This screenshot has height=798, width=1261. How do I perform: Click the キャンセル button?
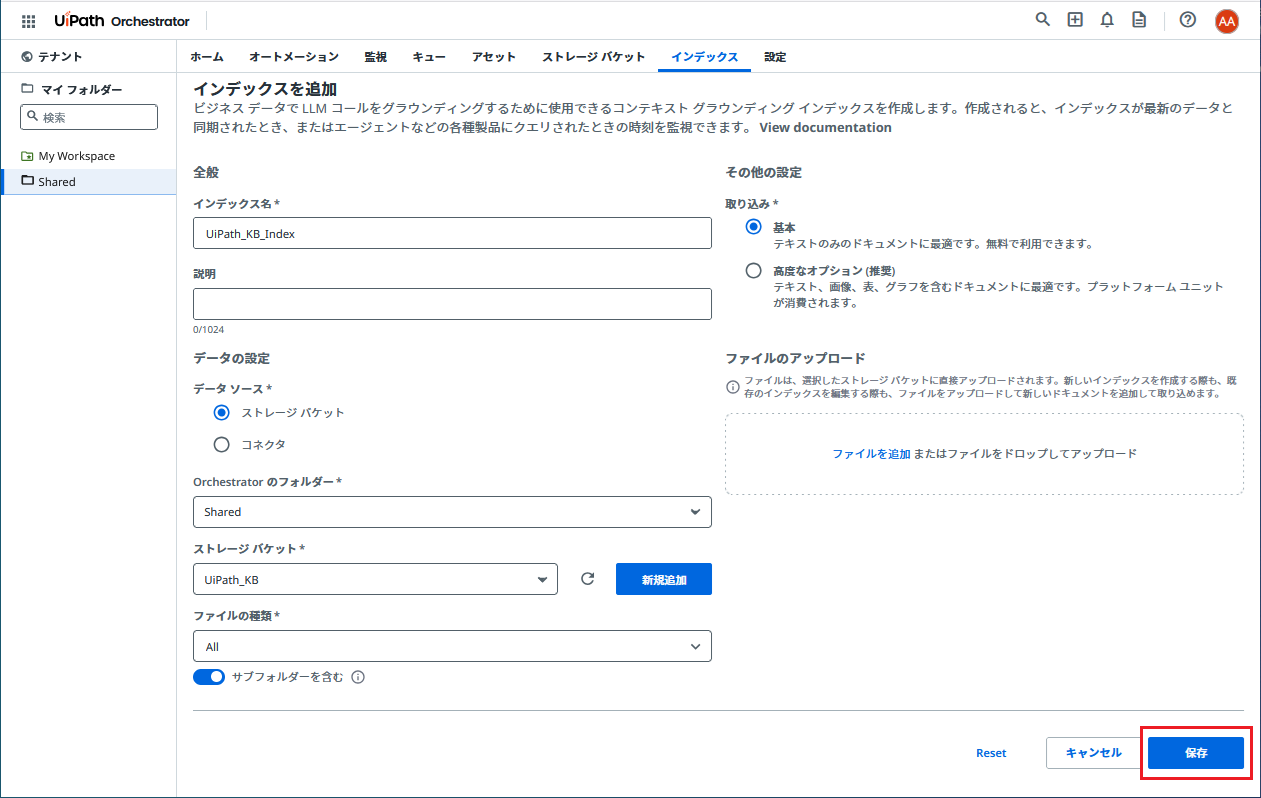(1094, 753)
